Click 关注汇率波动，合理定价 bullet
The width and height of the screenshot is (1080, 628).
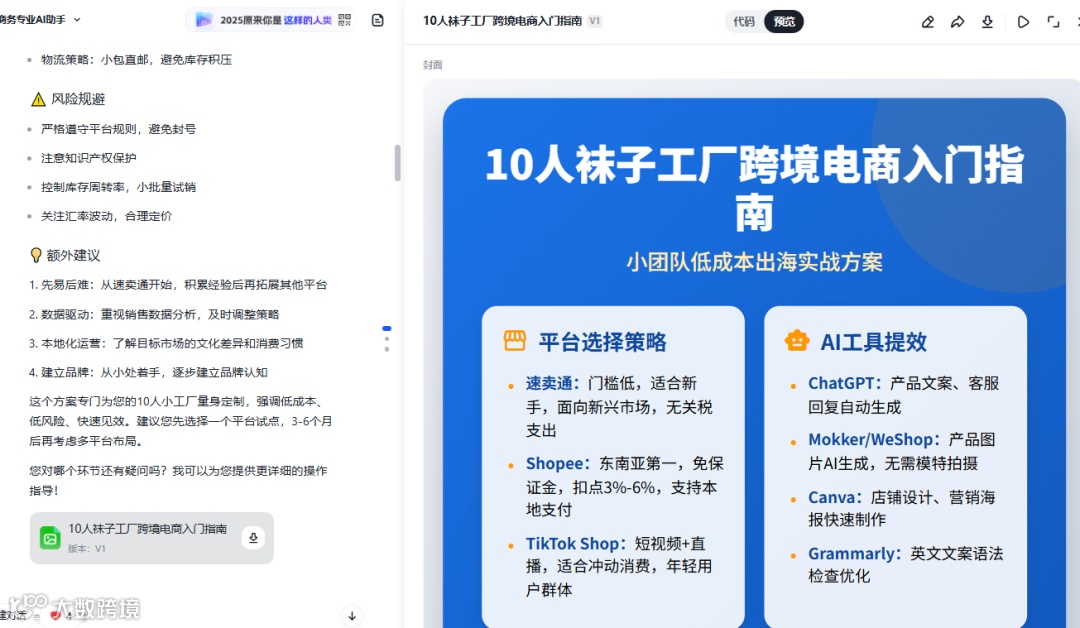[107, 216]
